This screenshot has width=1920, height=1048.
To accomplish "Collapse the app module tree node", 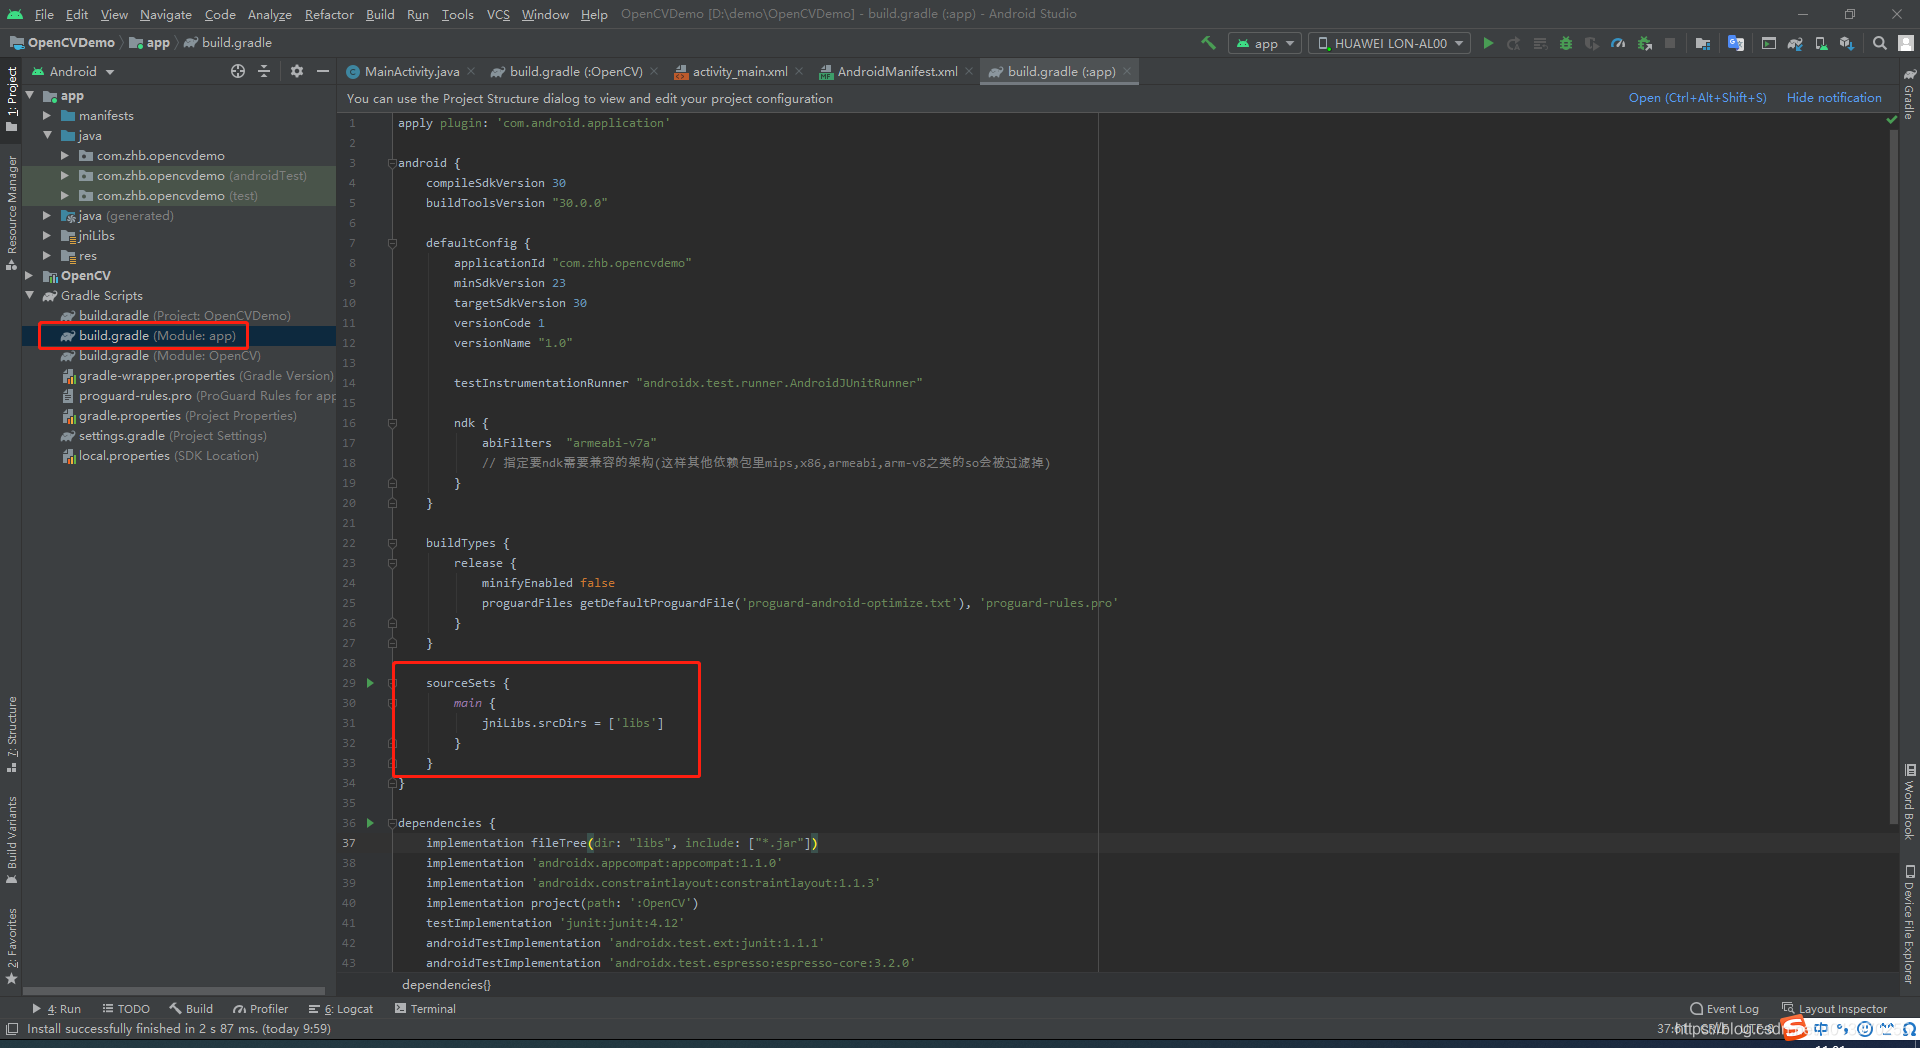I will [x=30, y=95].
